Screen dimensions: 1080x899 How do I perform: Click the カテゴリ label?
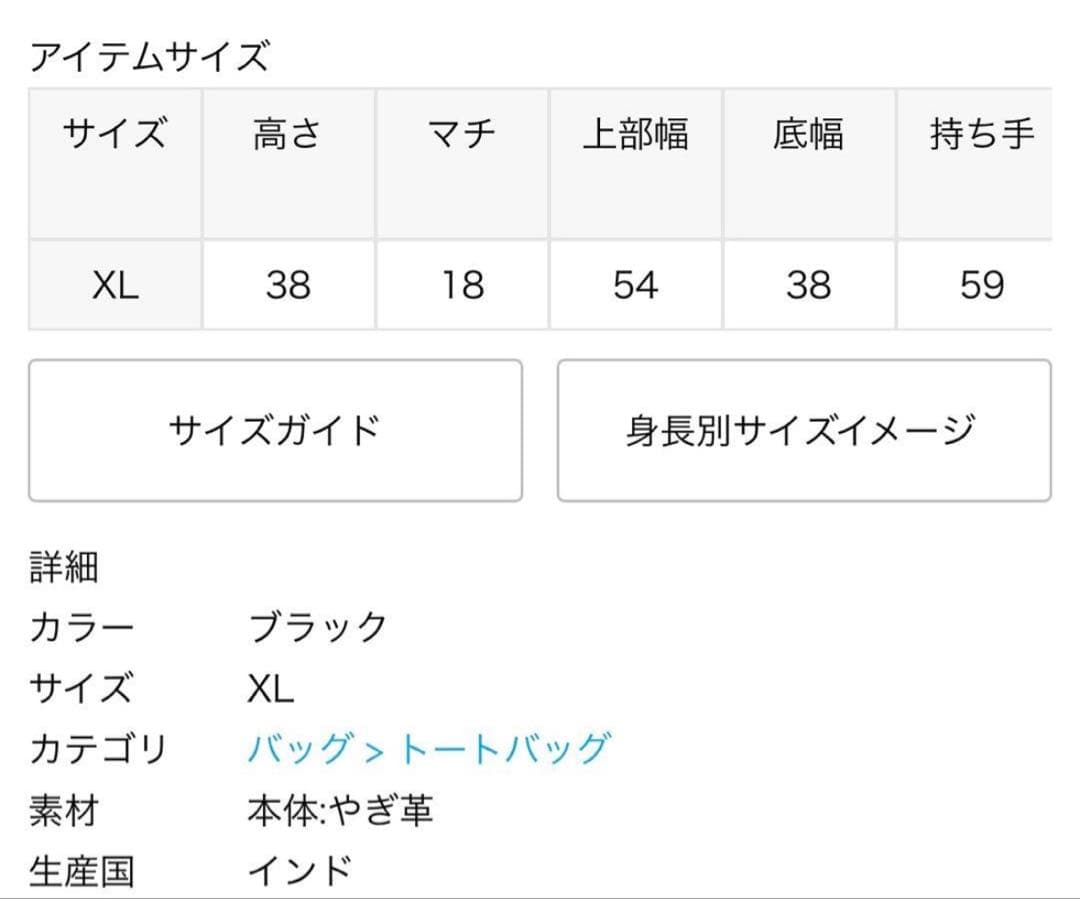[x=98, y=748]
